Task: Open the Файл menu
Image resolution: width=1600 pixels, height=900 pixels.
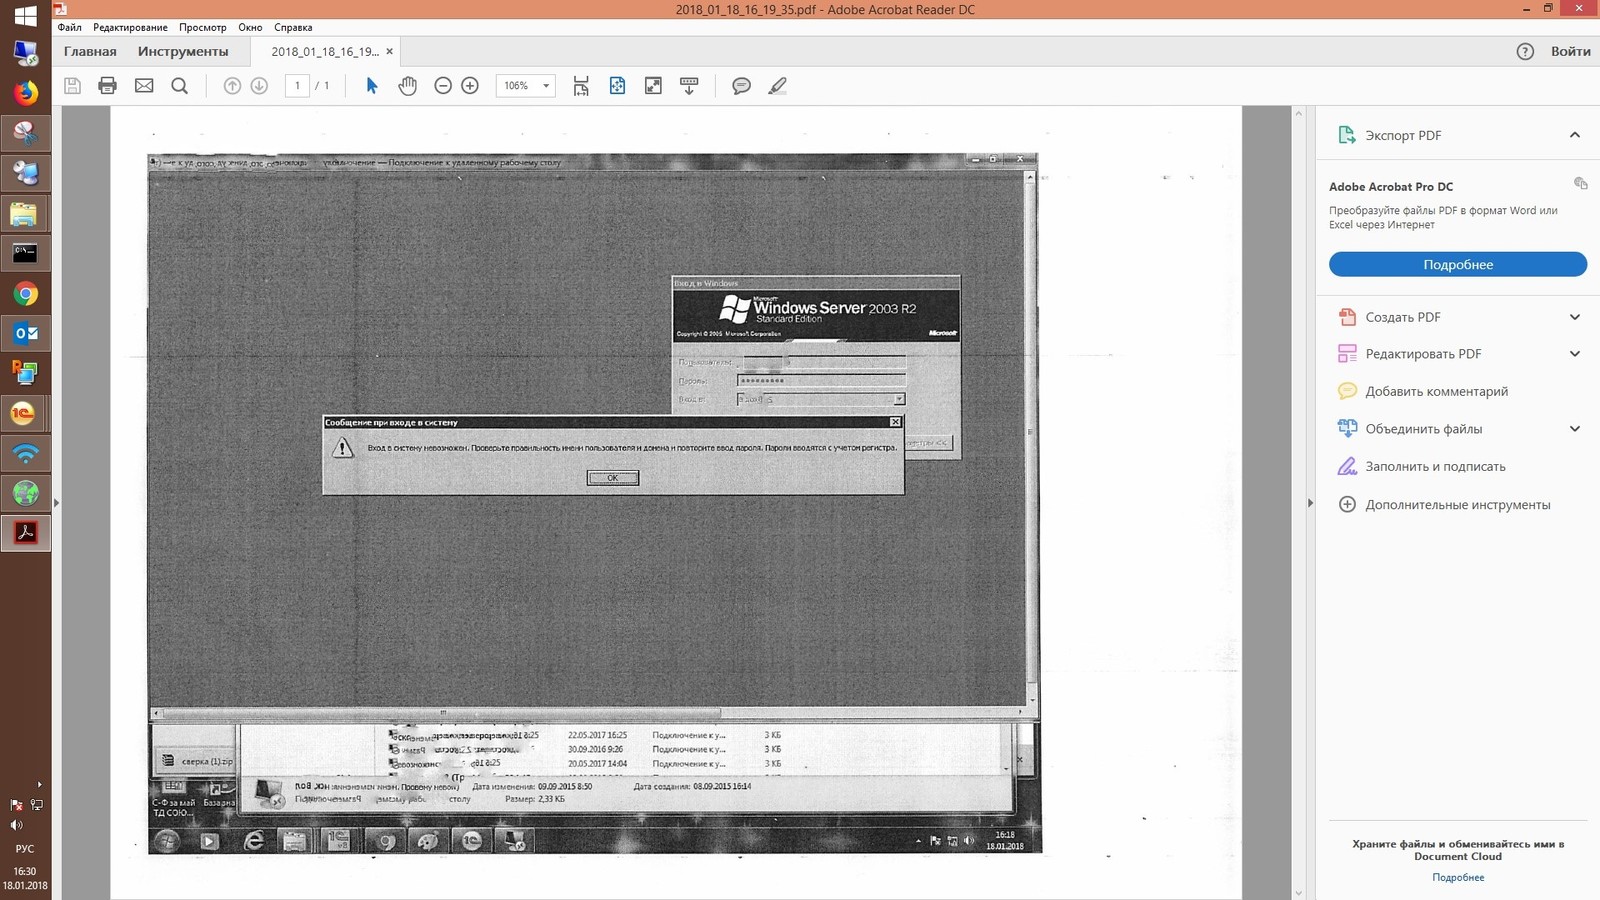Action: [70, 27]
